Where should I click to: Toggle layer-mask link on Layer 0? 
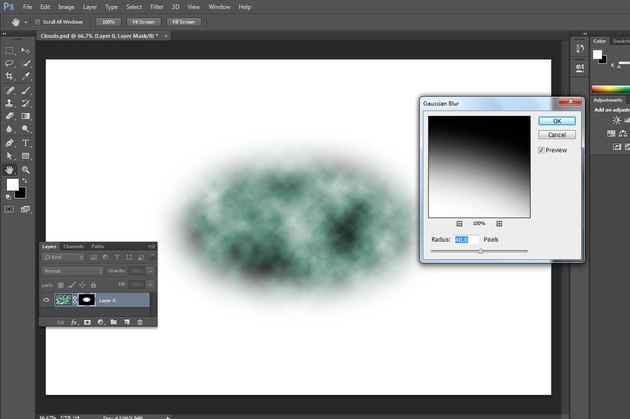pyautogui.click(x=75, y=300)
